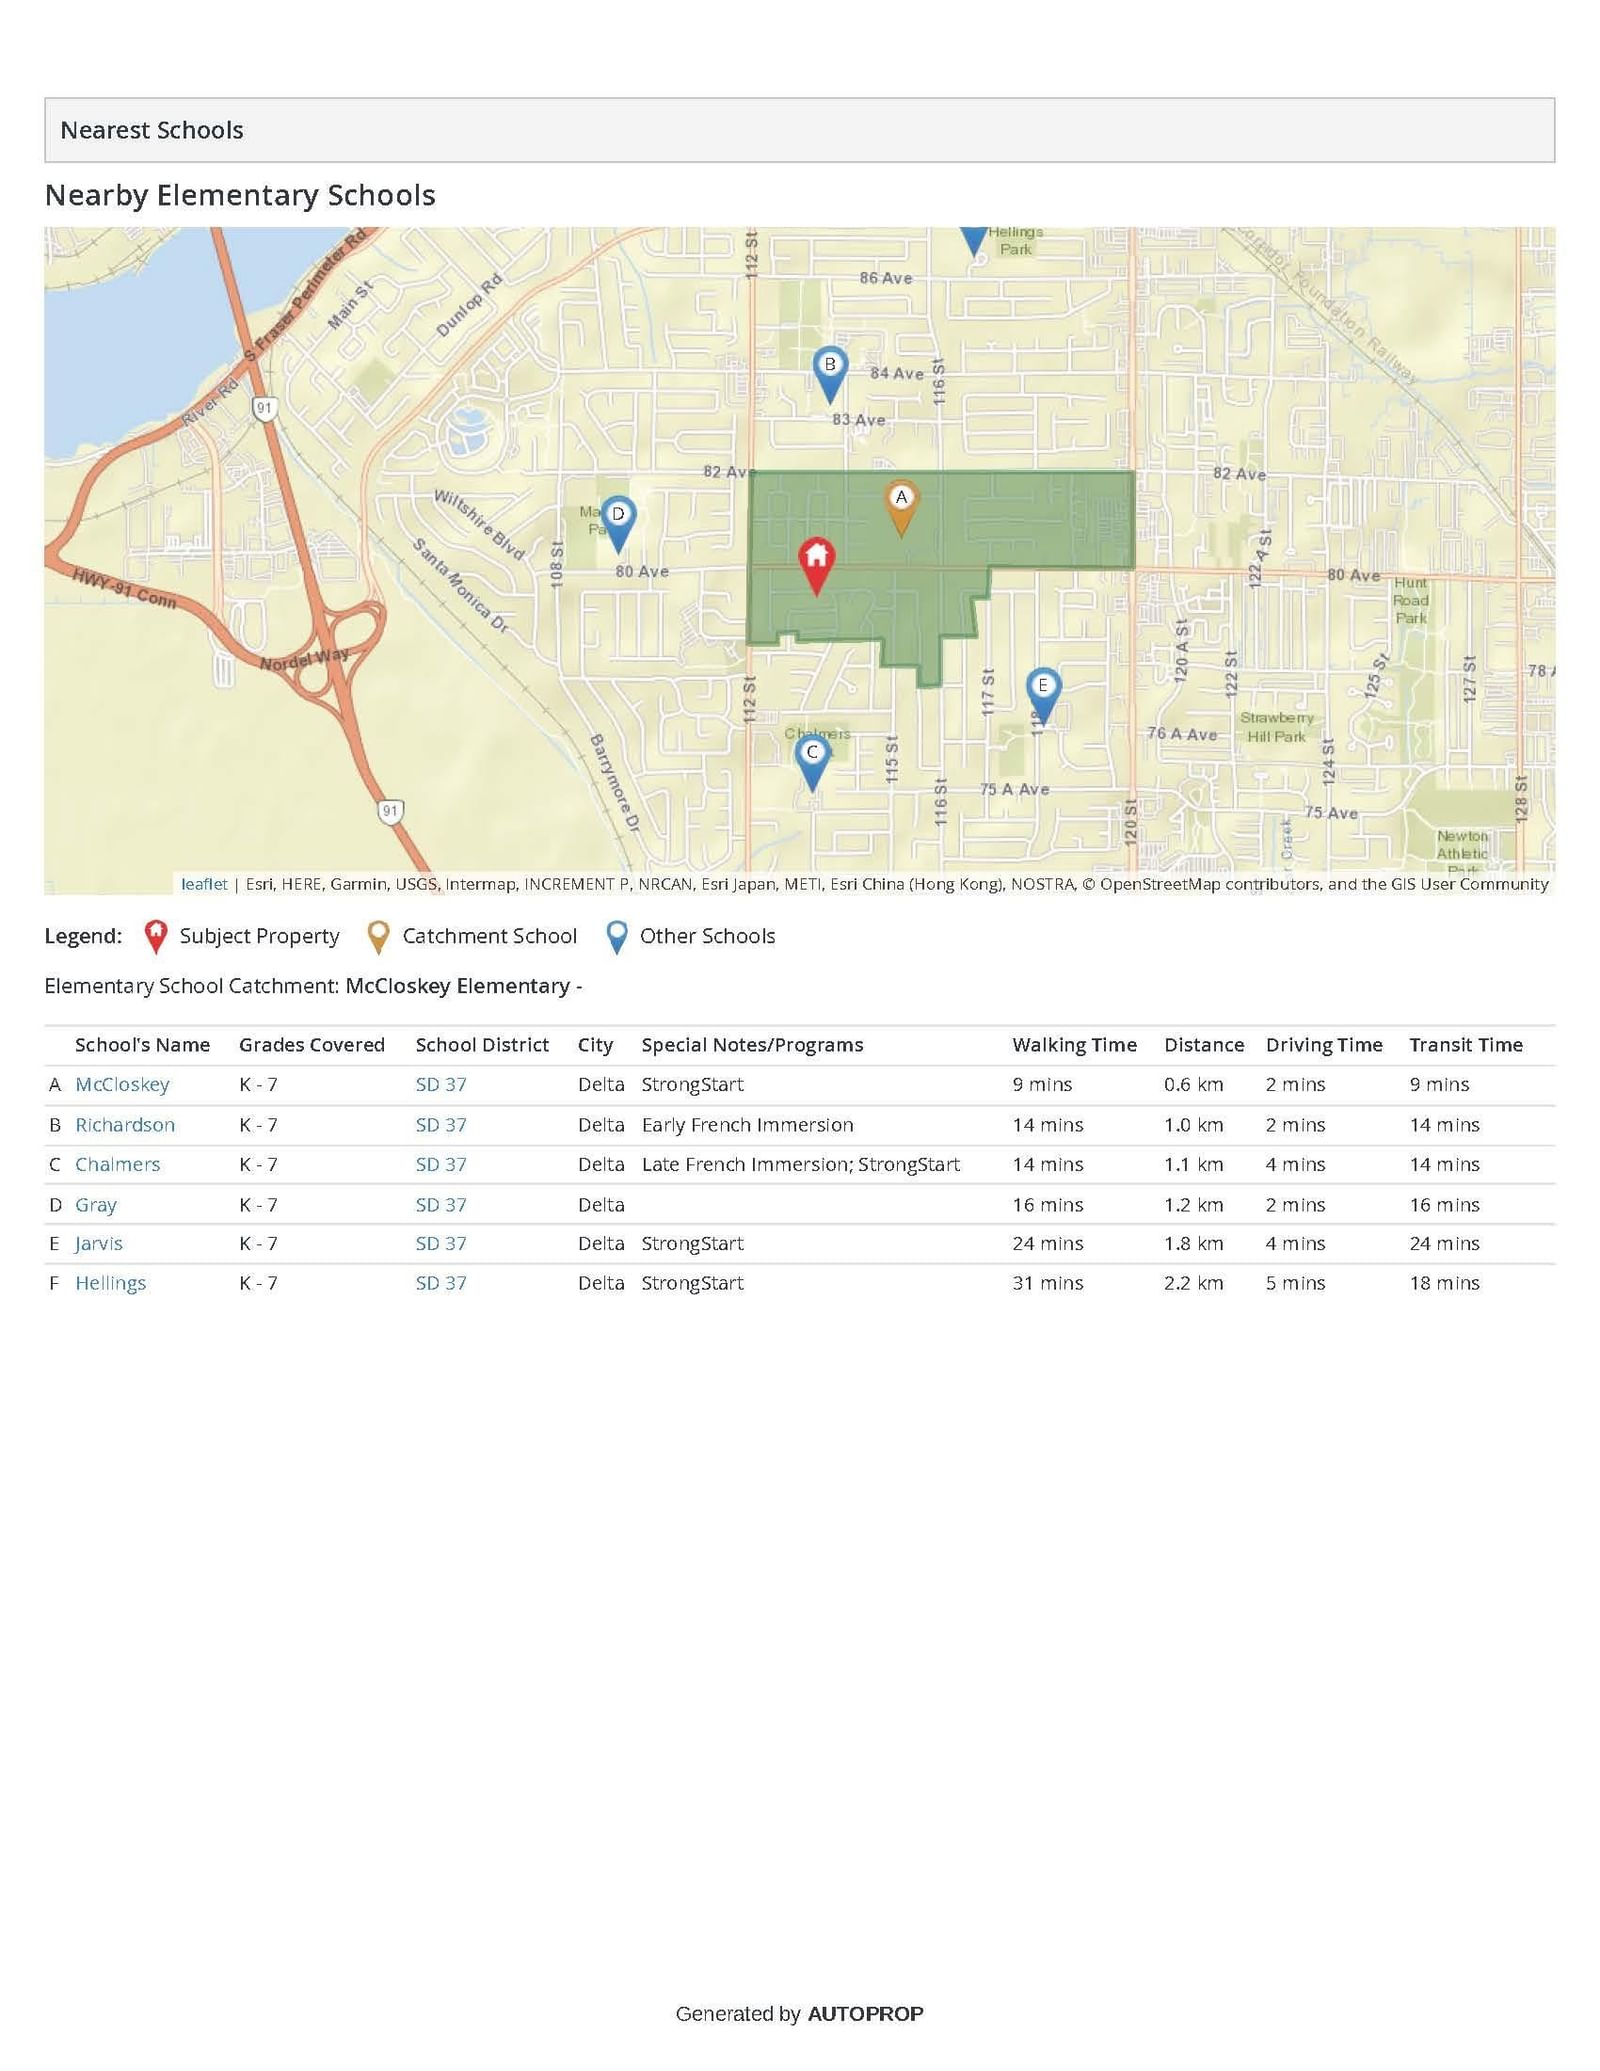Click the Special Notes/Programs column header
The image size is (1600, 2071).
coord(752,1045)
